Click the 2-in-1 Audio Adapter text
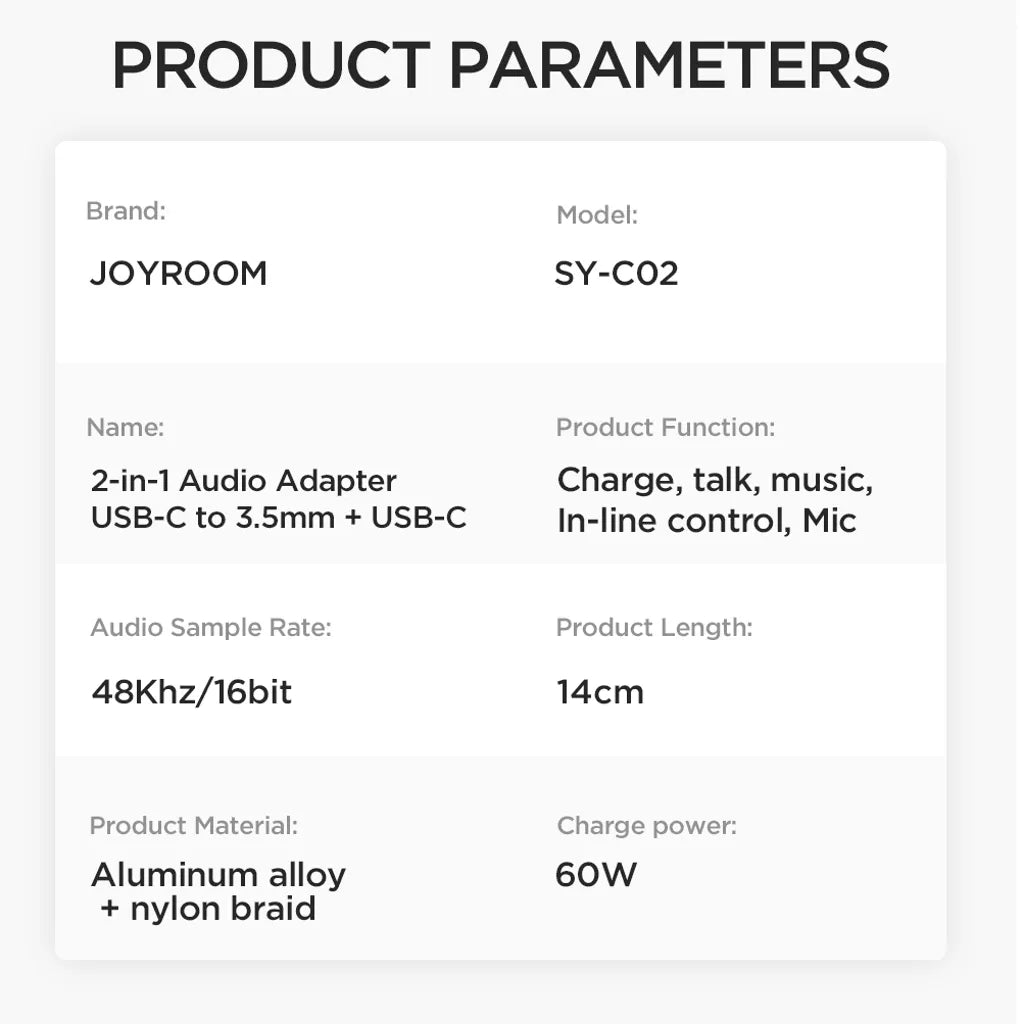Image resolution: width=1020 pixels, height=1024 pixels. (244, 481)
